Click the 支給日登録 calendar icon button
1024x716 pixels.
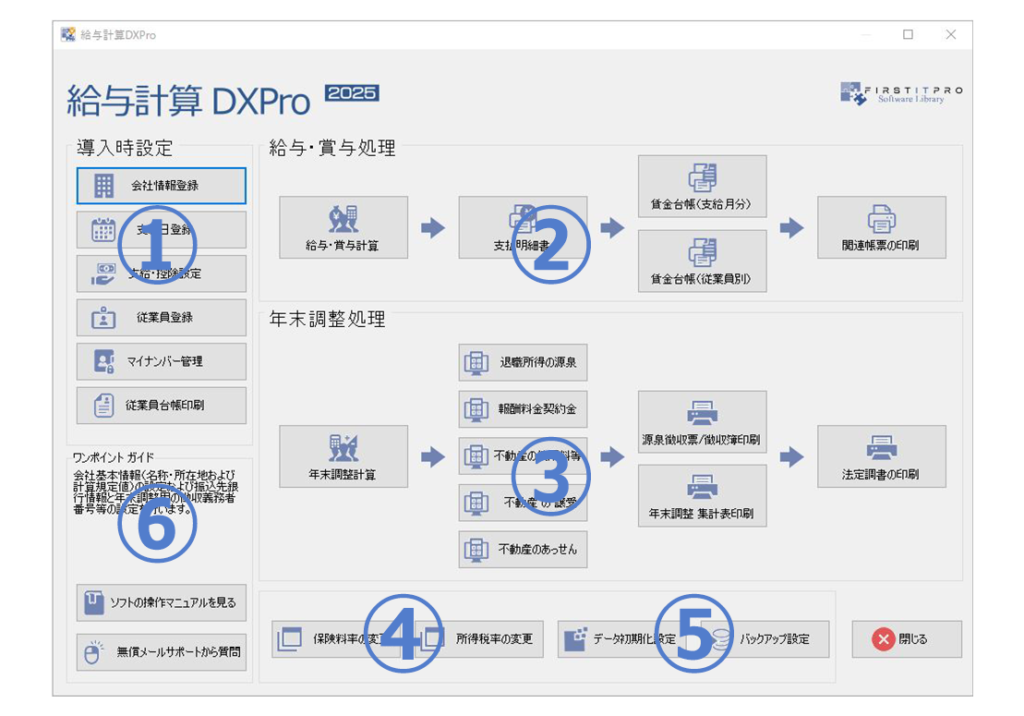point(161,229)
